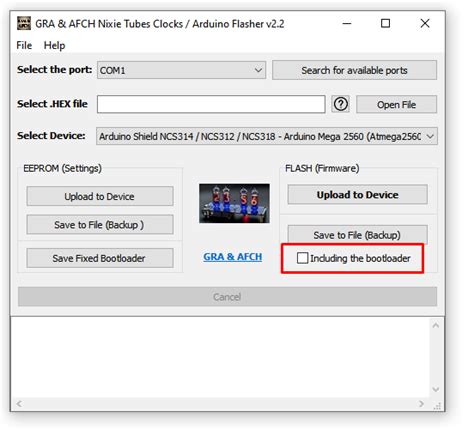This screenshot has height=430, width=474.
Task: Open the Help menu
Action: (x=54, y=45)
